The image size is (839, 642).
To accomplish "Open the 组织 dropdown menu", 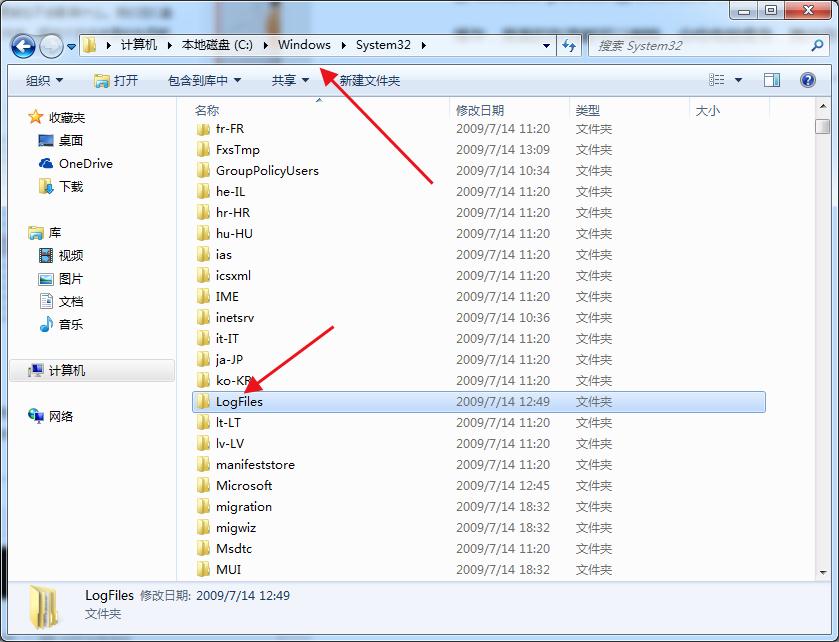I will (x=44, y=80).
